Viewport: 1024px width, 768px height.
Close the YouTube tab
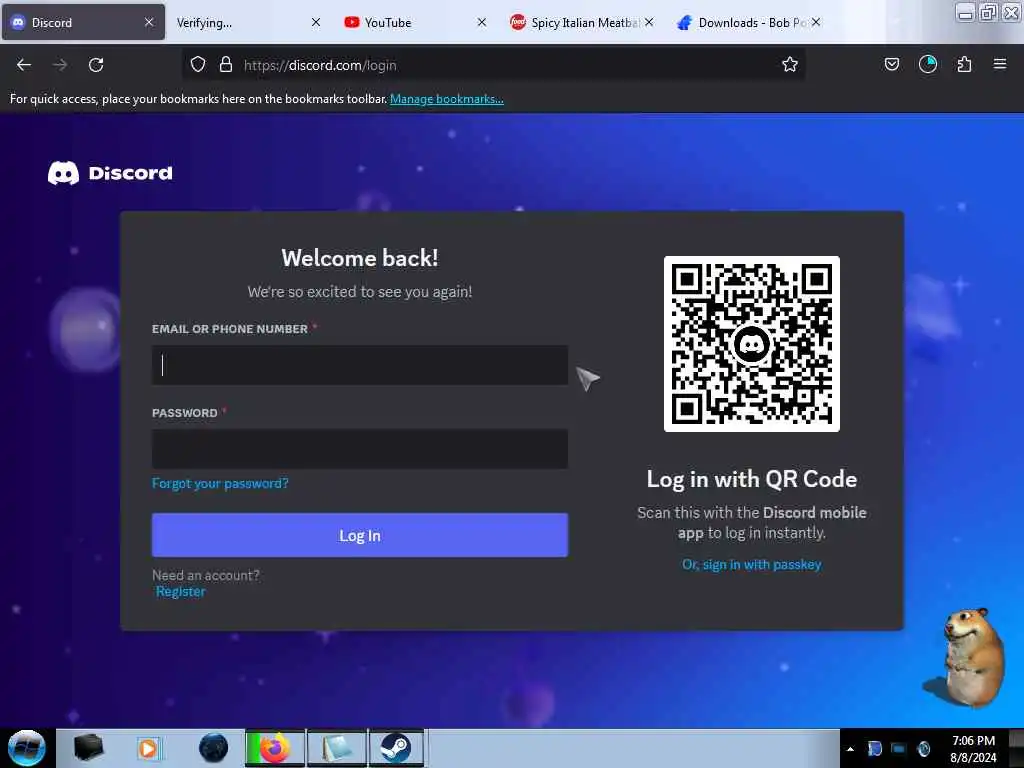point(481,22)
